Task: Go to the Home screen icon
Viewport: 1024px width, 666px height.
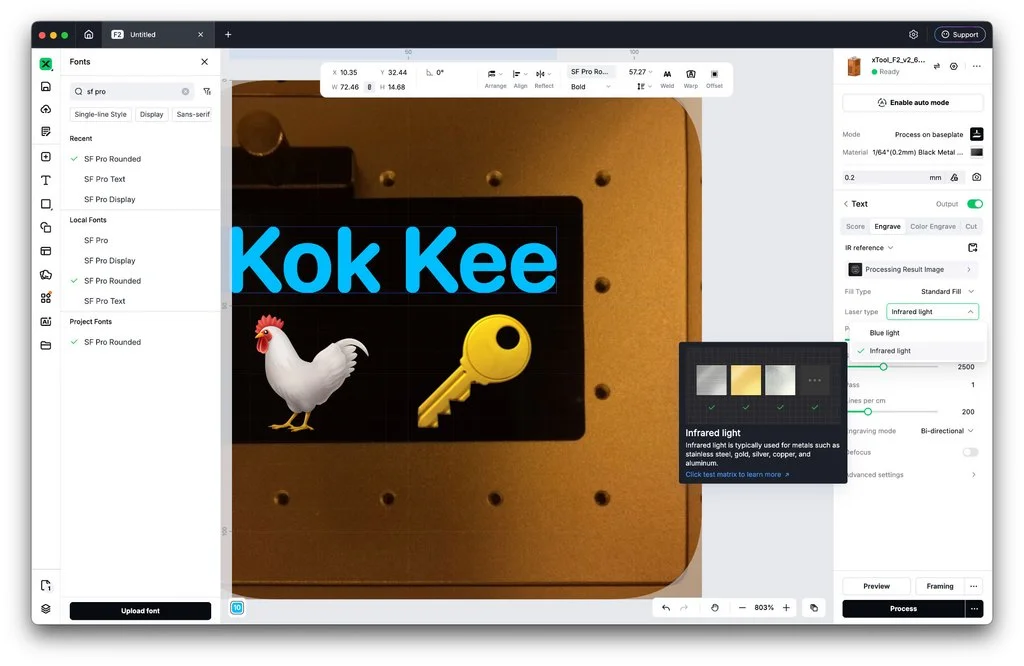Action: pyautogui.click(x=89, y=35)
